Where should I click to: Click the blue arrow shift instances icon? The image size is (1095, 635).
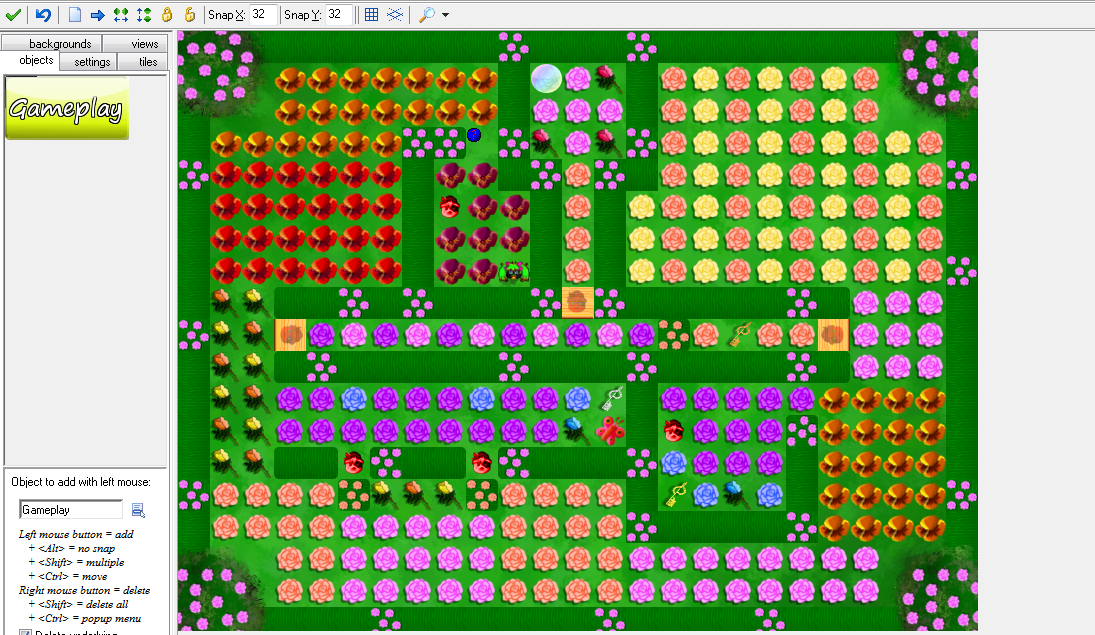[x=98, y=15]
